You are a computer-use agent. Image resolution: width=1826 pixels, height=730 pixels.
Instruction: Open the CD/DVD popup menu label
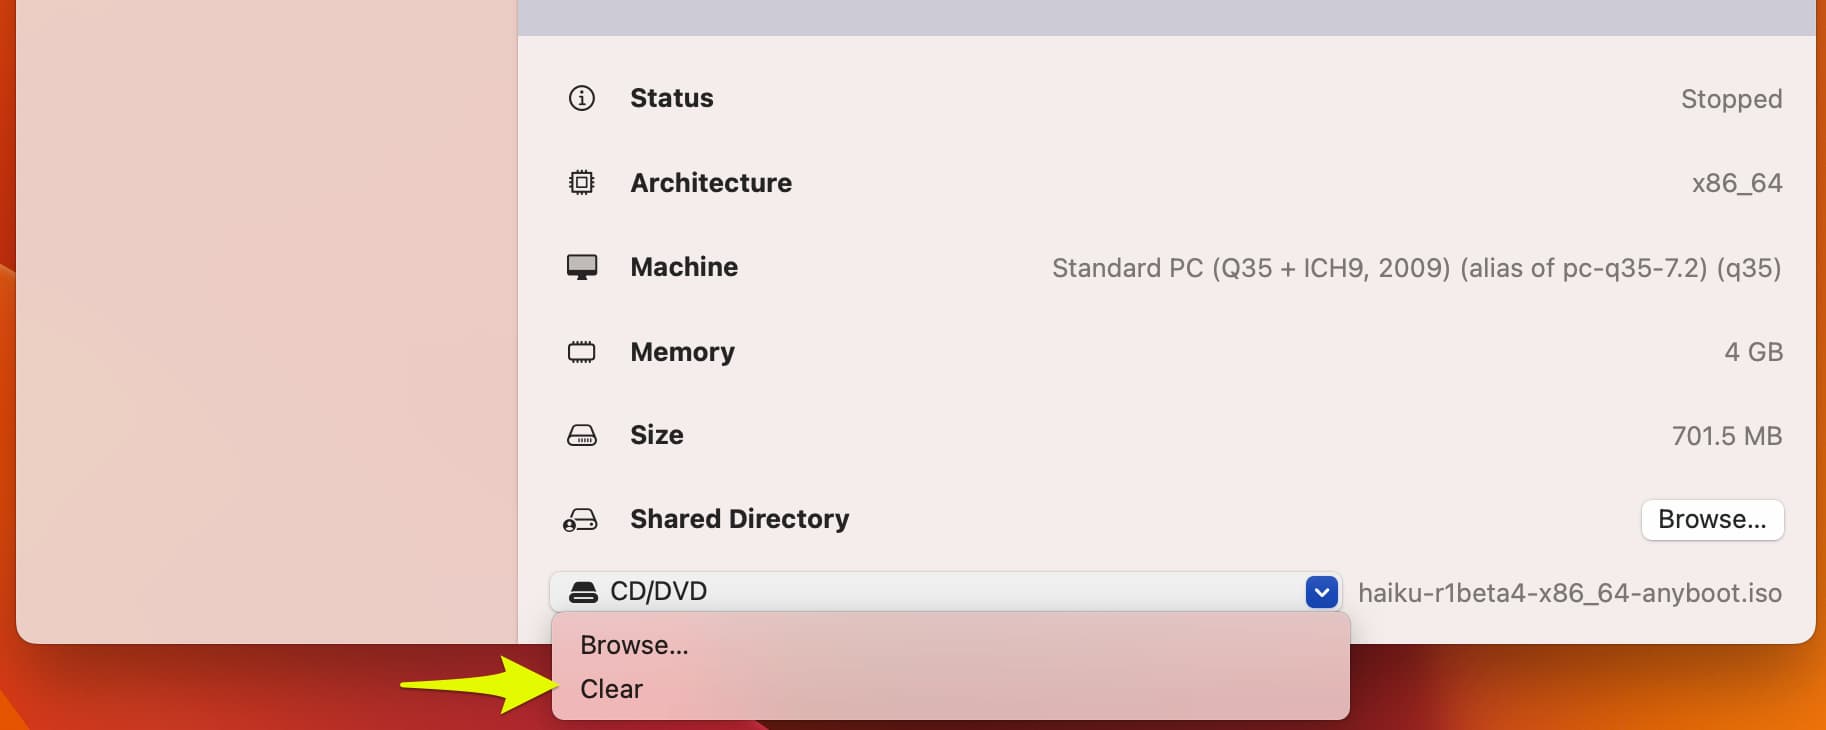point(659,592)
